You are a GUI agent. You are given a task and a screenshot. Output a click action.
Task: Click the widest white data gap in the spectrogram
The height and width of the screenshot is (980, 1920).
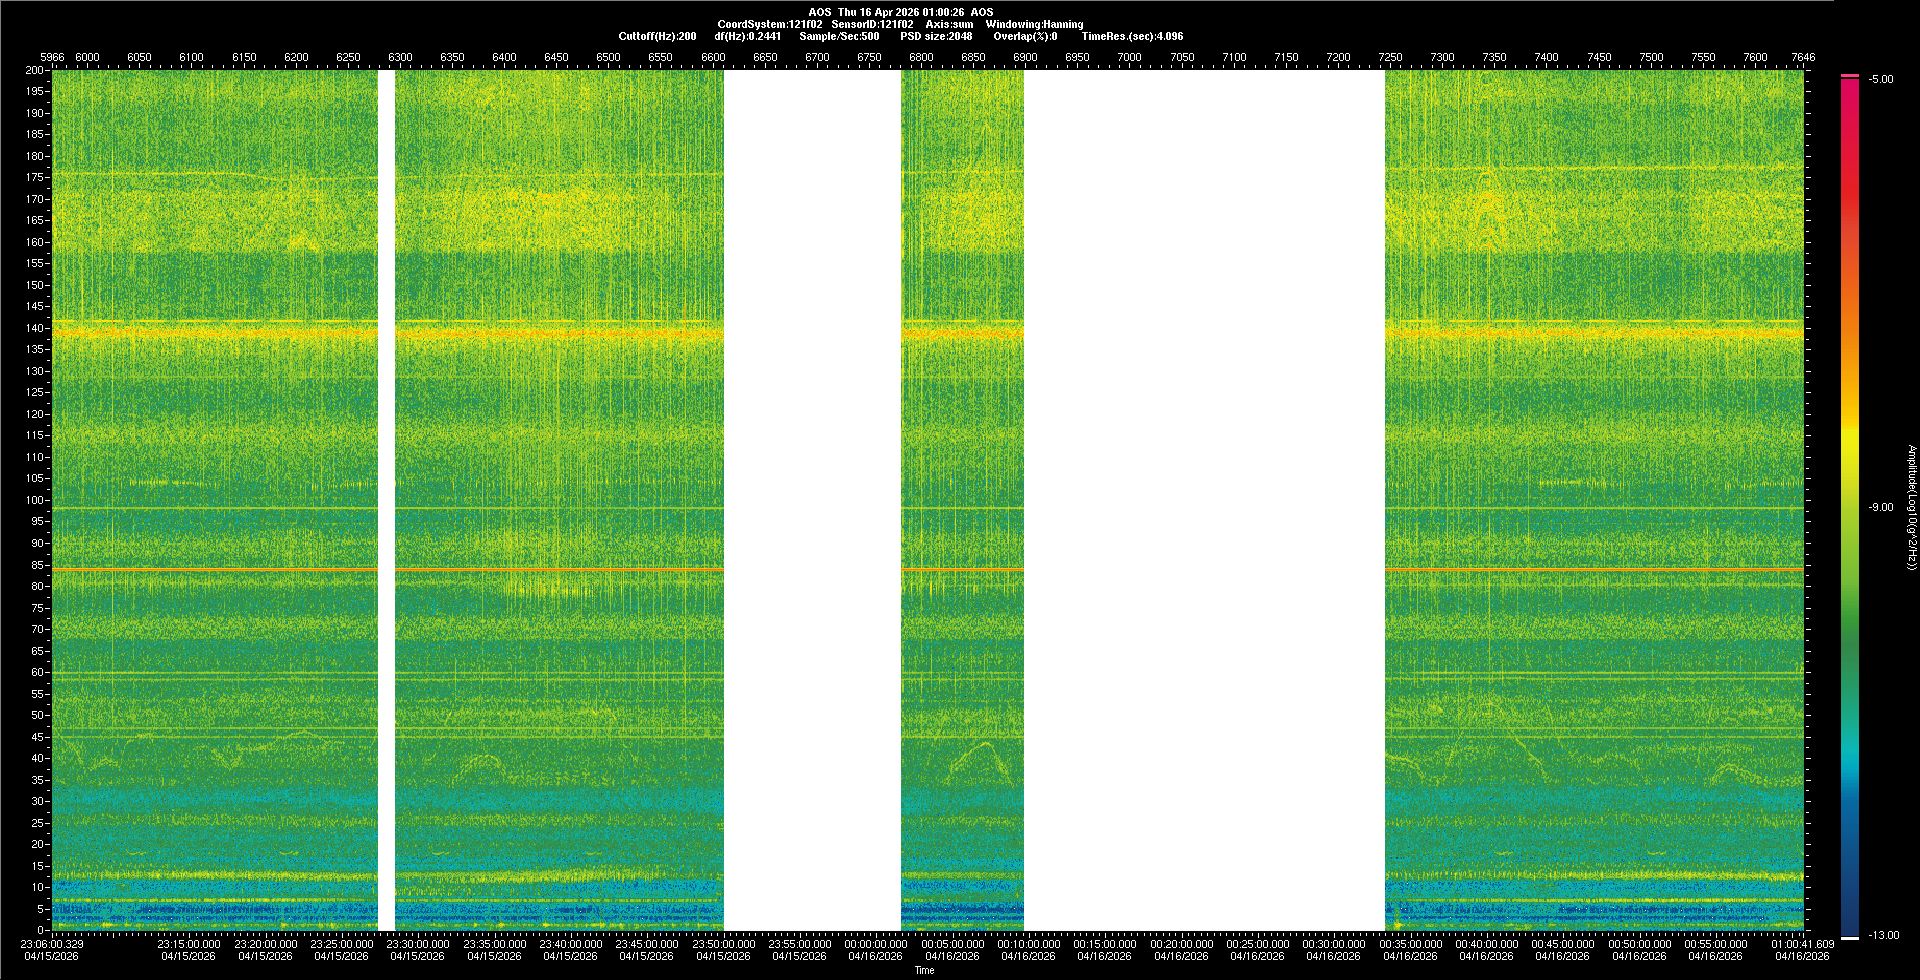point(1204,500)
